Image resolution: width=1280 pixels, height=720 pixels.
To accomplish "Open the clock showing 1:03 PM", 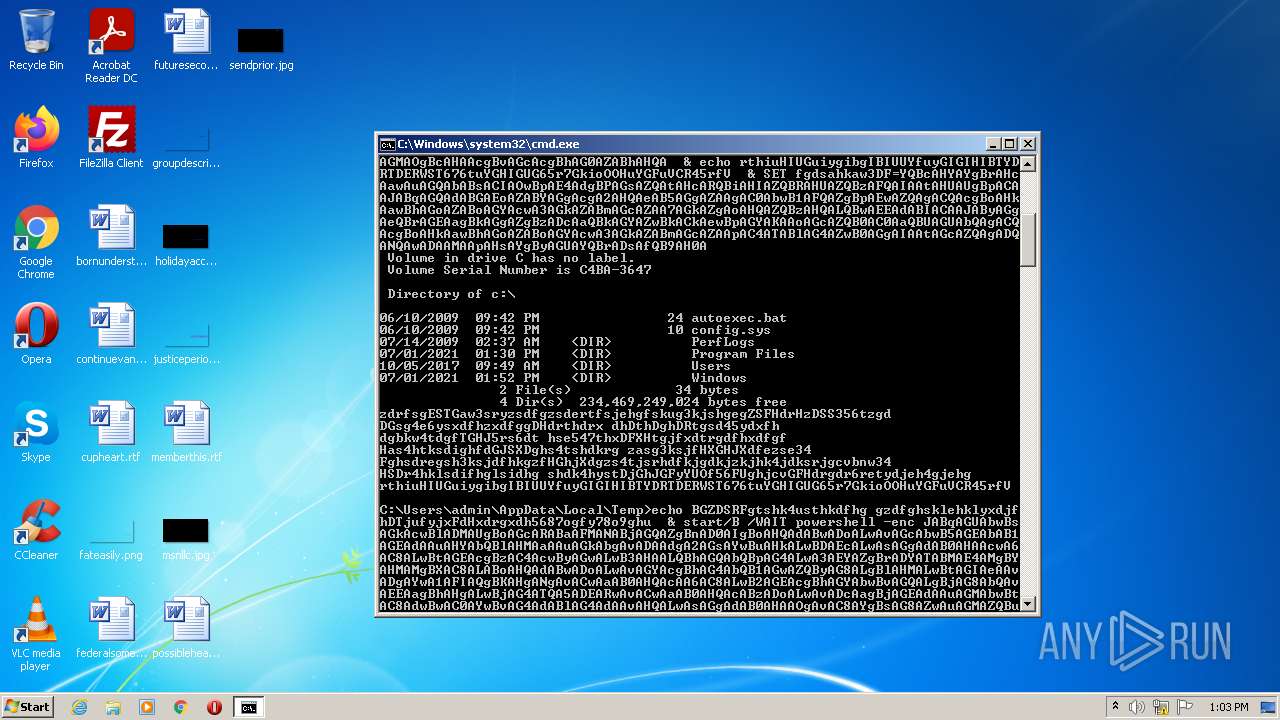I will click(x=1228, y=707).
